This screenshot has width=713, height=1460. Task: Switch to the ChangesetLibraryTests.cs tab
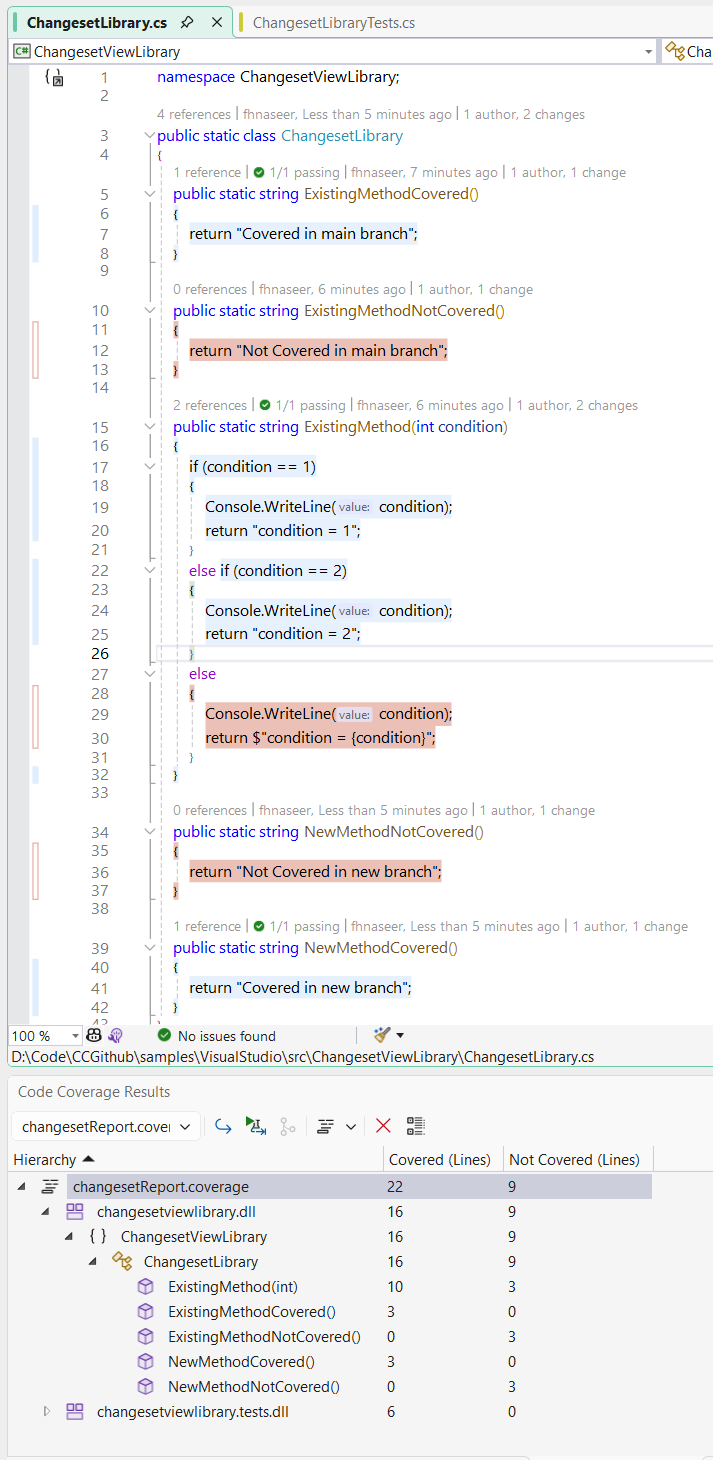click(x=333, y=22)
